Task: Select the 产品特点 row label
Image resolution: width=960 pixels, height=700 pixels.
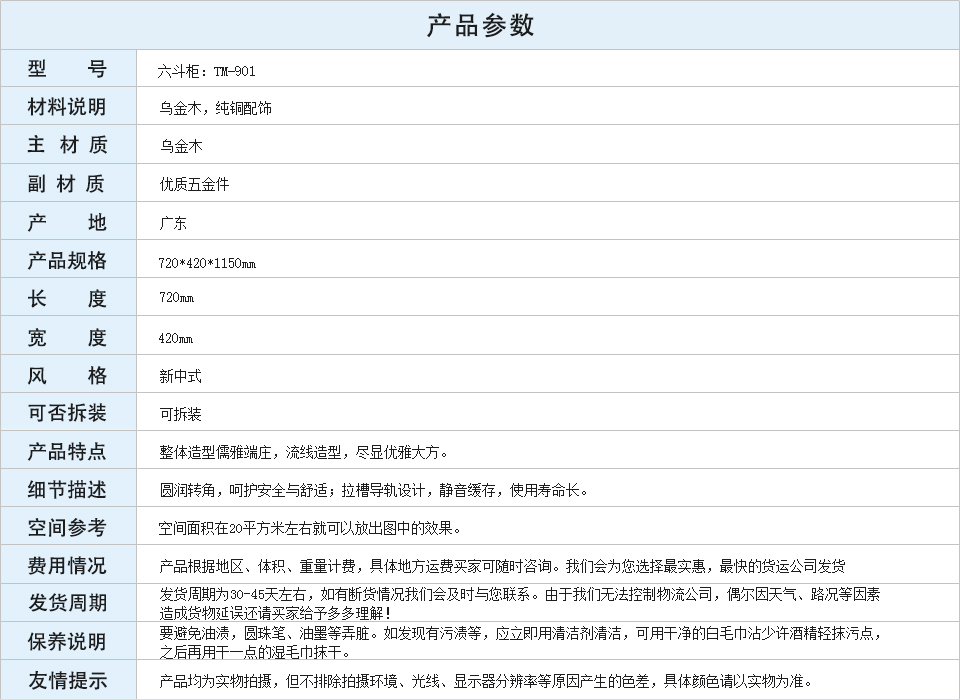Action: [x=67, y=451]
